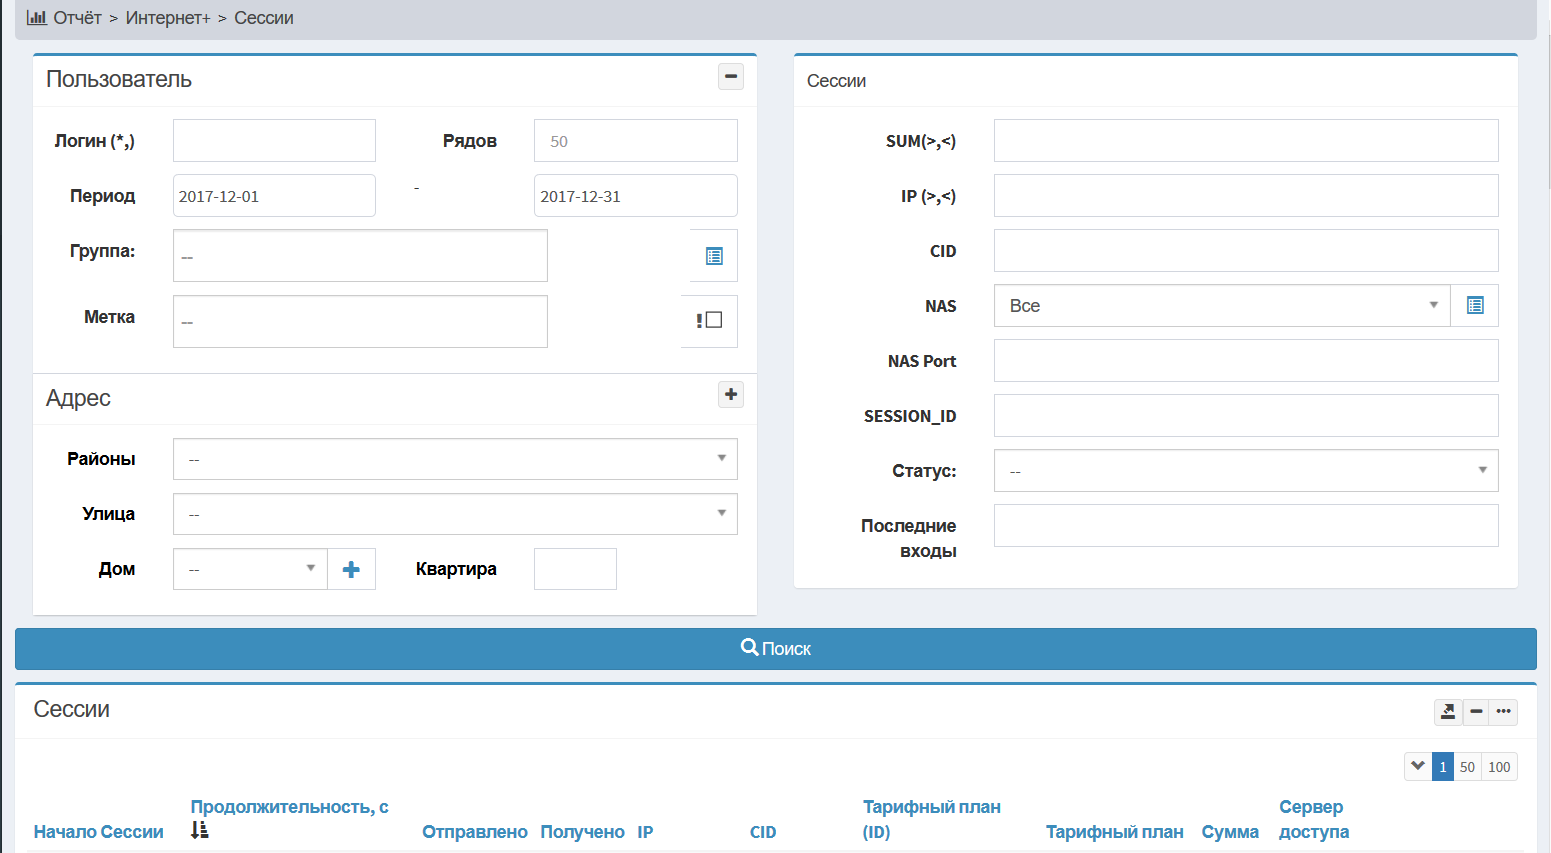Expand the Статус dropdown

(1246, 471)
